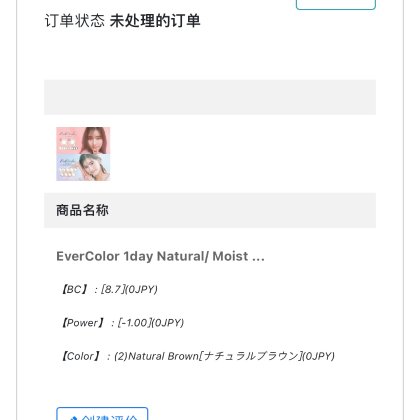Select the BC 8.7 option line
This screenshot has width=420, height=420.
pyautogui.click(x=109, y=289)
